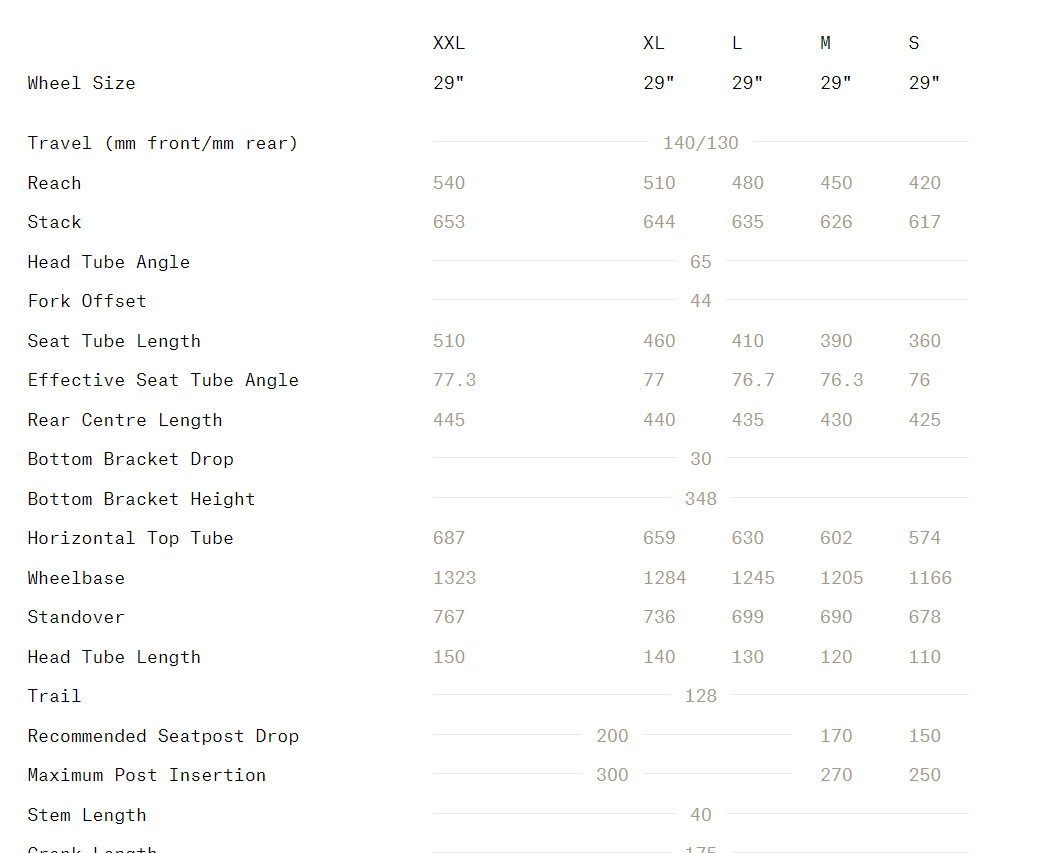Viewport: 1051px width, 853px height.
Task: Click the Head Tube Angle label
Action: tap(108, 262)
